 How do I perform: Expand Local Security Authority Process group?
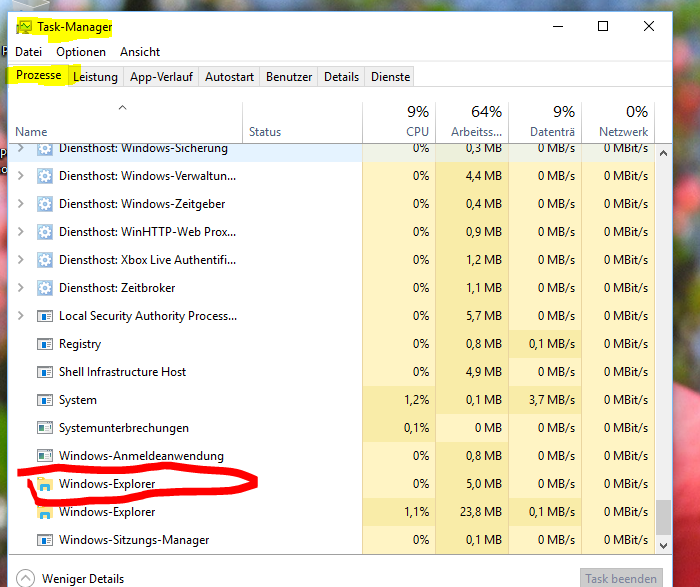(x=21, y=316)
